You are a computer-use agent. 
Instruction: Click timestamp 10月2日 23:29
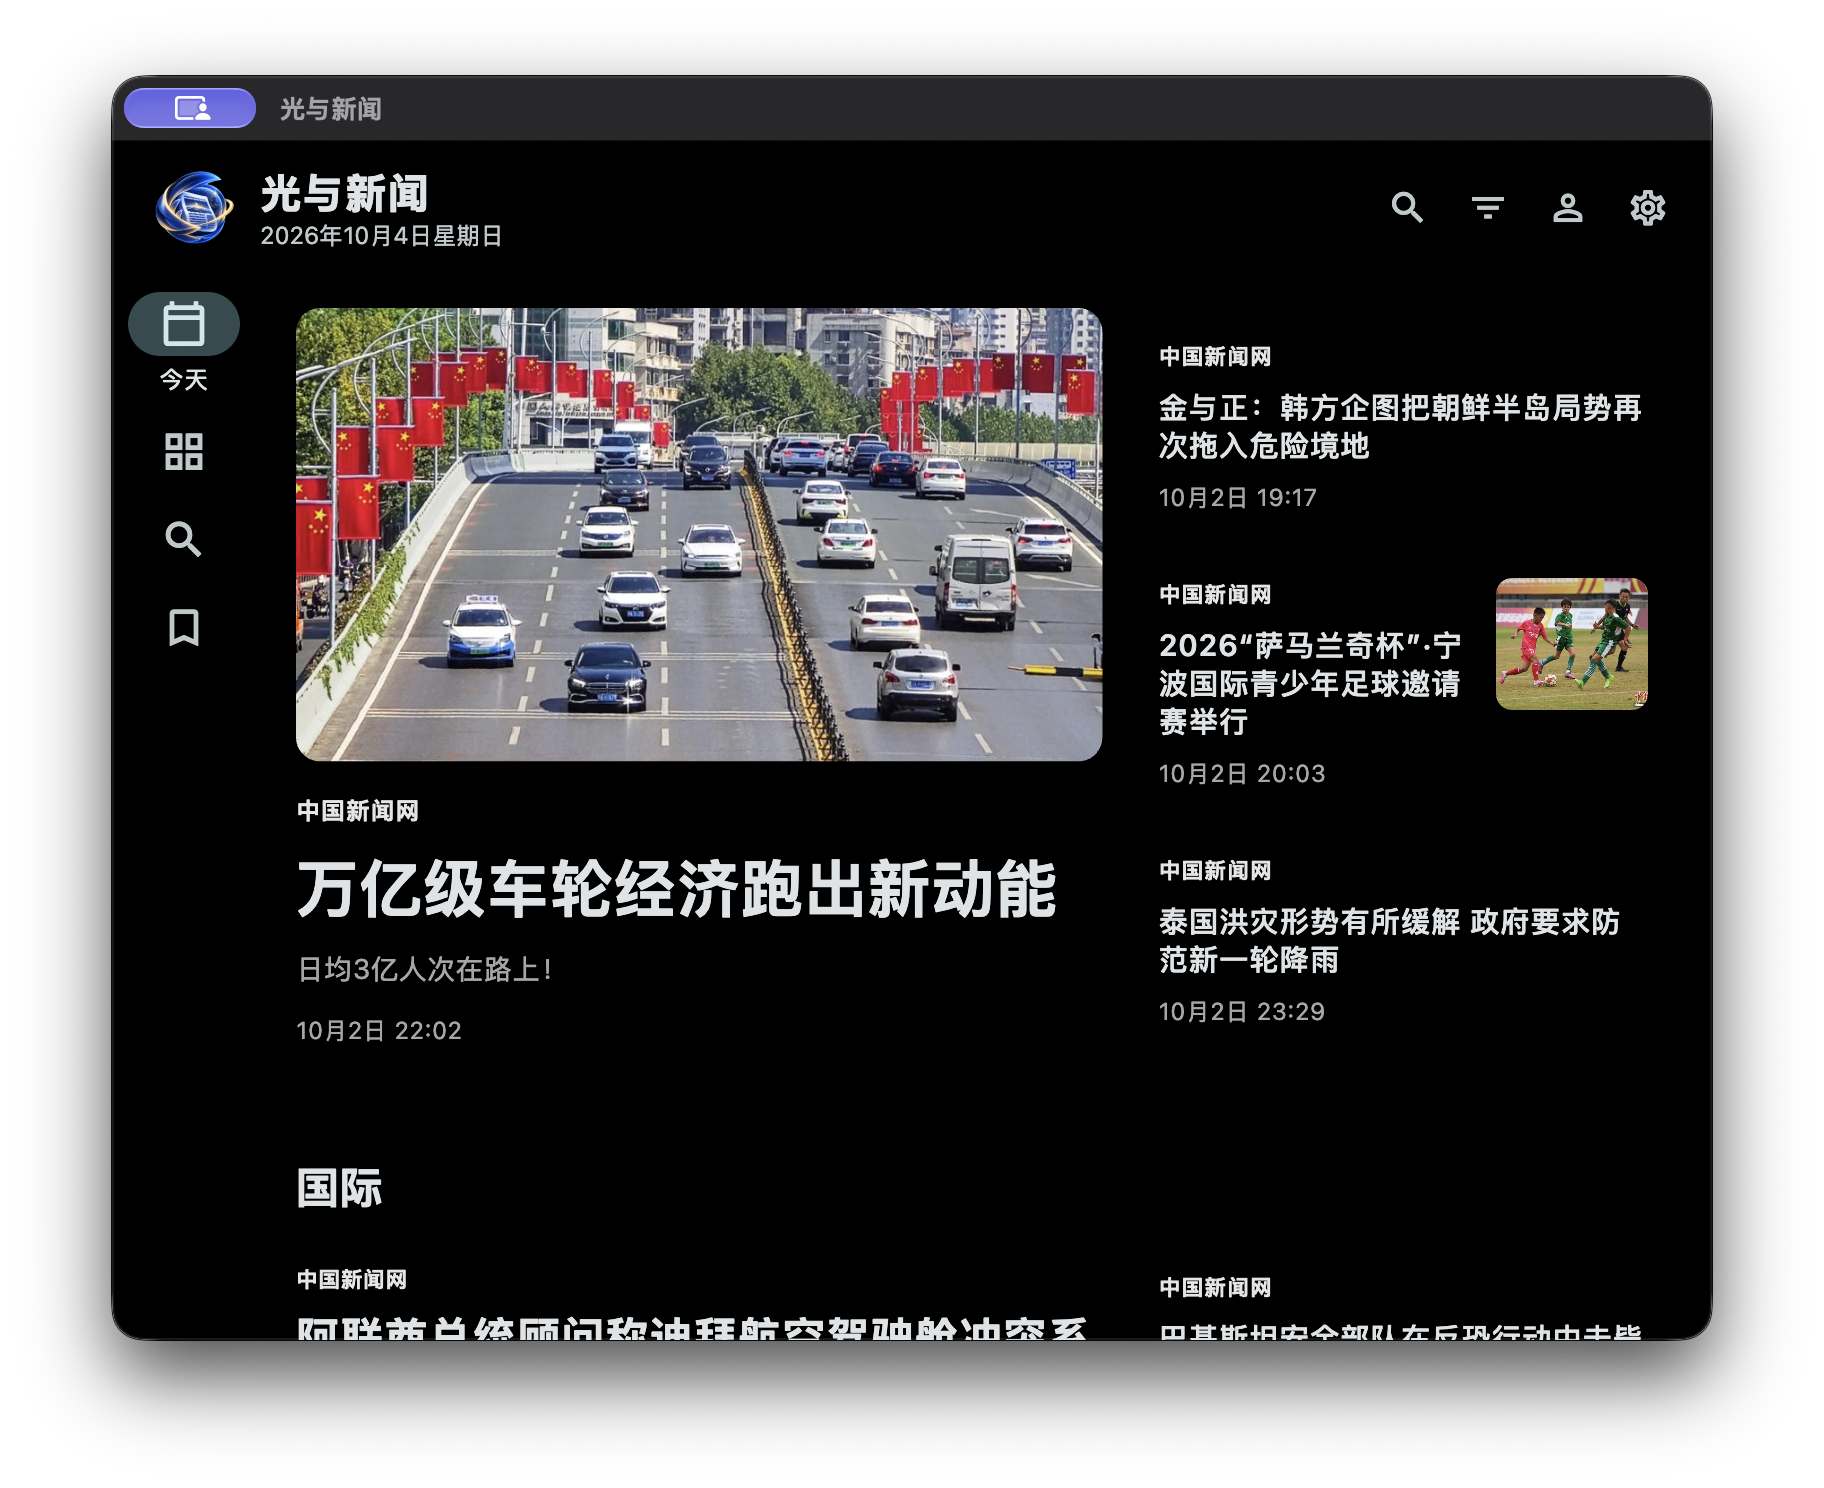tap(1242, 1012)
